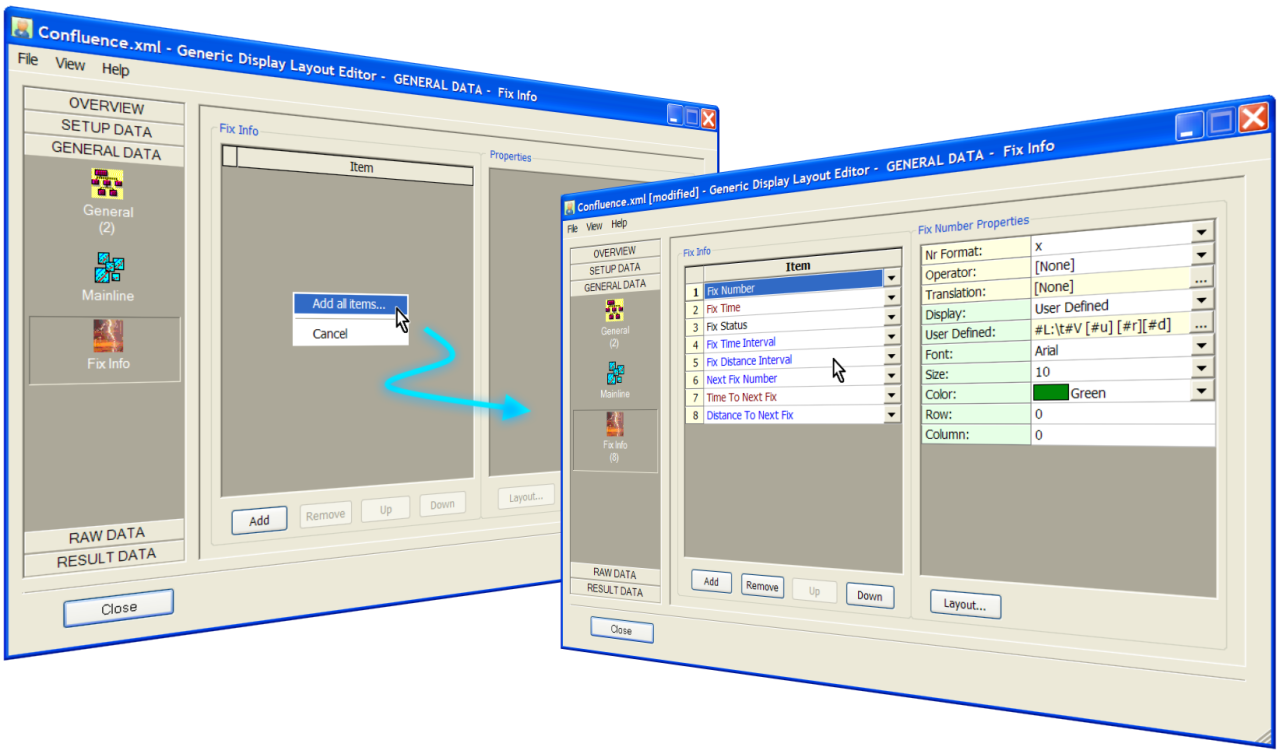Click the ellipsis button beside User Defined
The image size is (1280, 754).
pos(1204,322)
